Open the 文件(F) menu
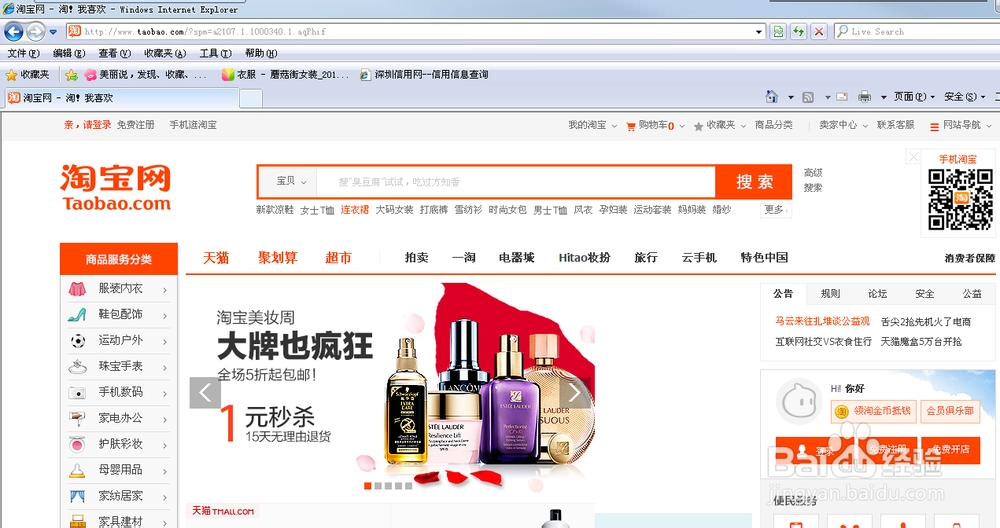 click(23, 54)
